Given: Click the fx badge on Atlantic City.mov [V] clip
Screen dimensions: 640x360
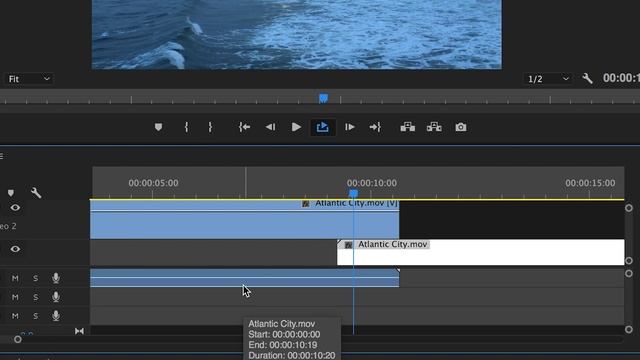Looking at the screenshot, I should pos(306,204).
